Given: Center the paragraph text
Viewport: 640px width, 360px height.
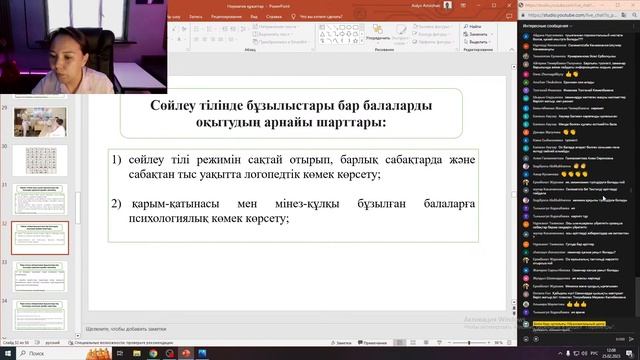Looking at the screenshot, I should 204,39.
